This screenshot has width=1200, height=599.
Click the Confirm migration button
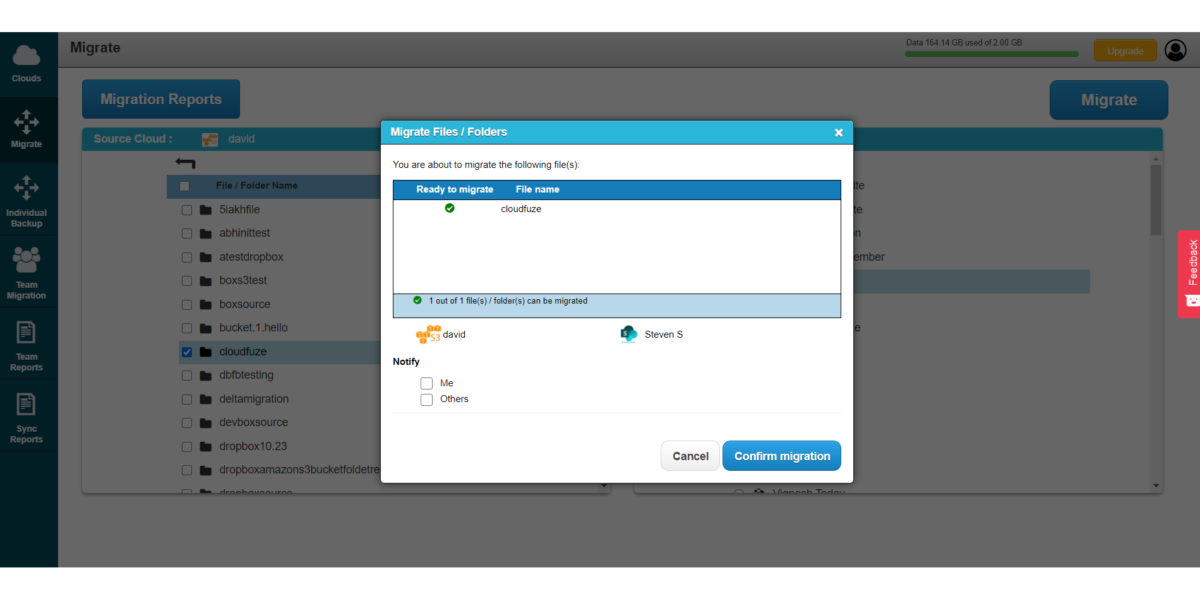coord(782,455)
